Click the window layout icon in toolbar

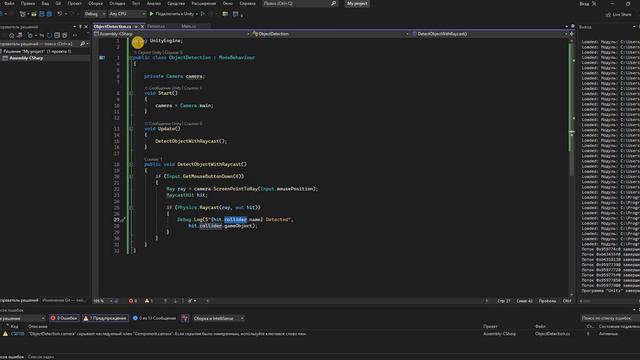pos(236,14)
